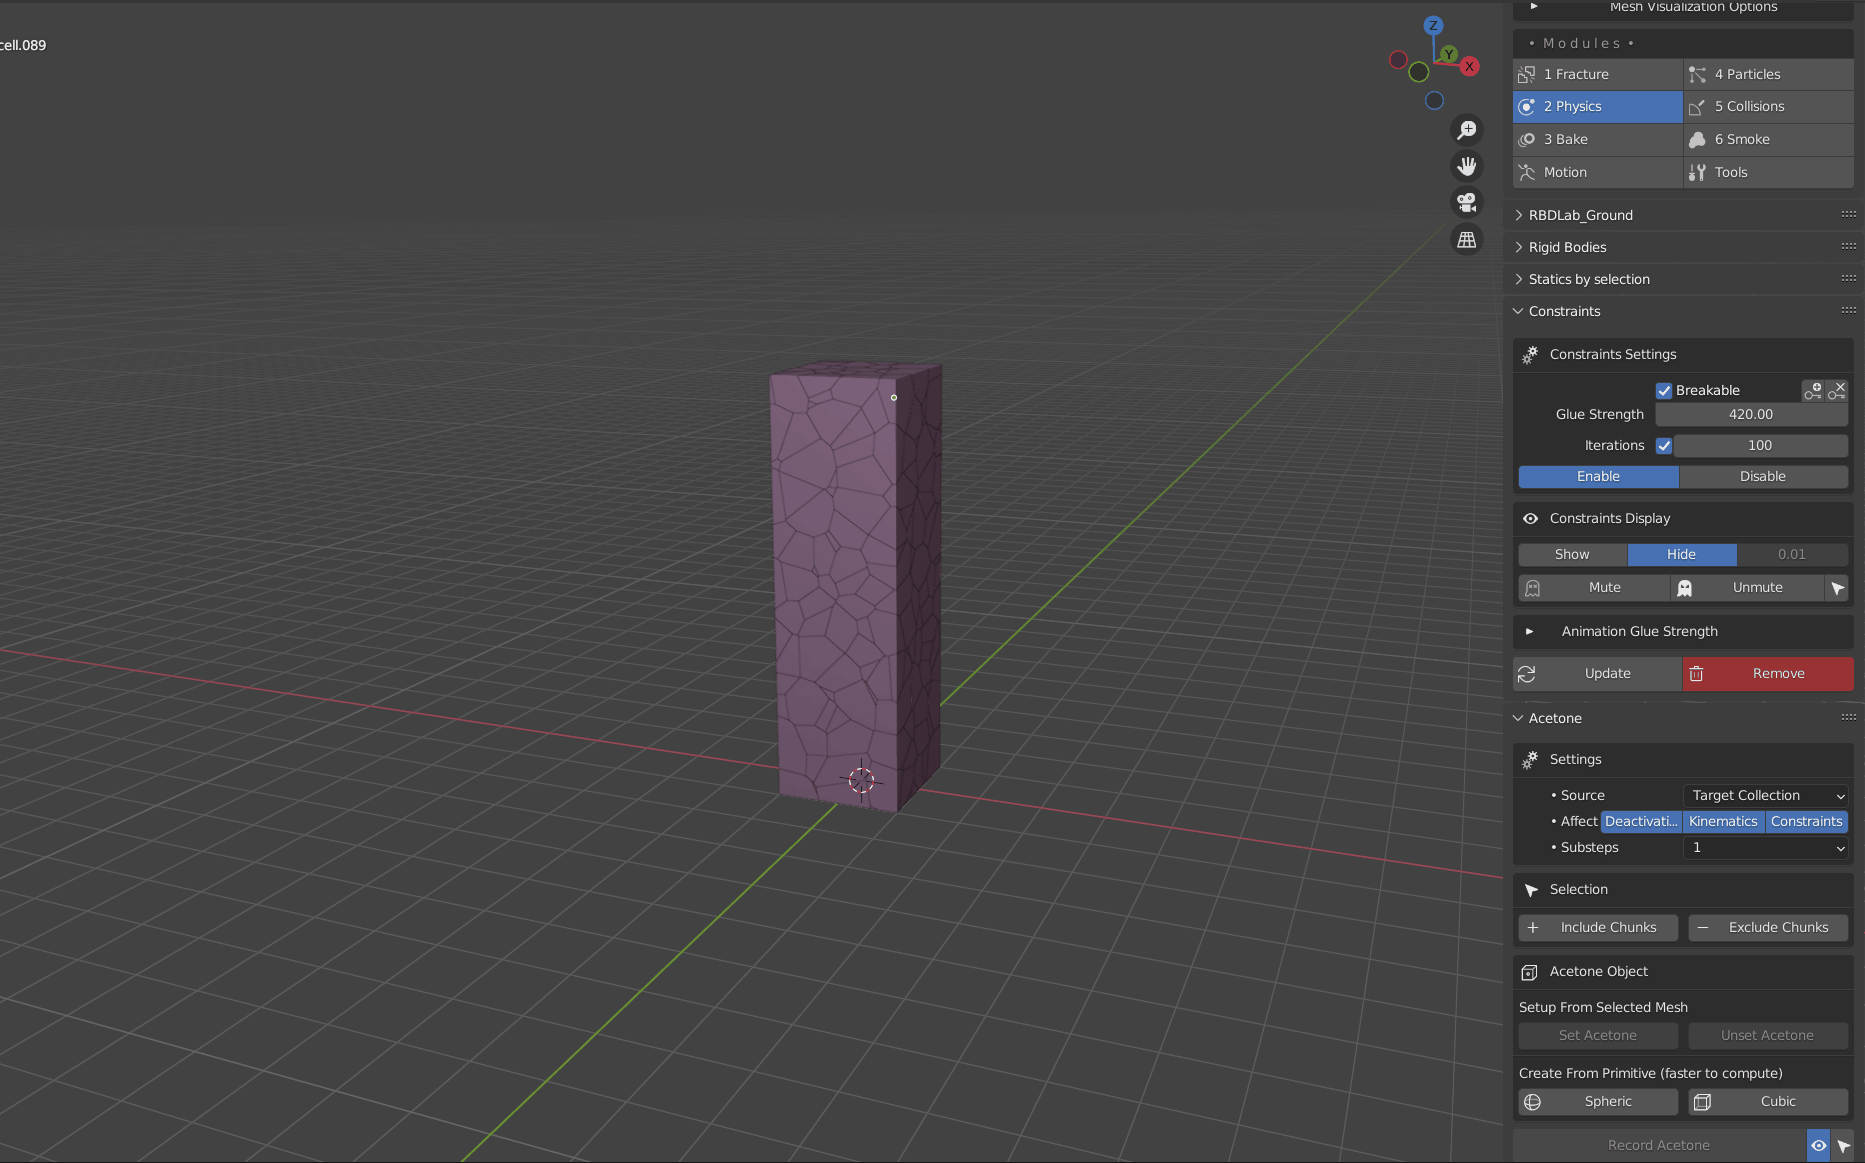Select Show in Constraints Display
The width and height of the screenshot is (1865, 1163).
pyautogui.click(x=1572, y=555)
